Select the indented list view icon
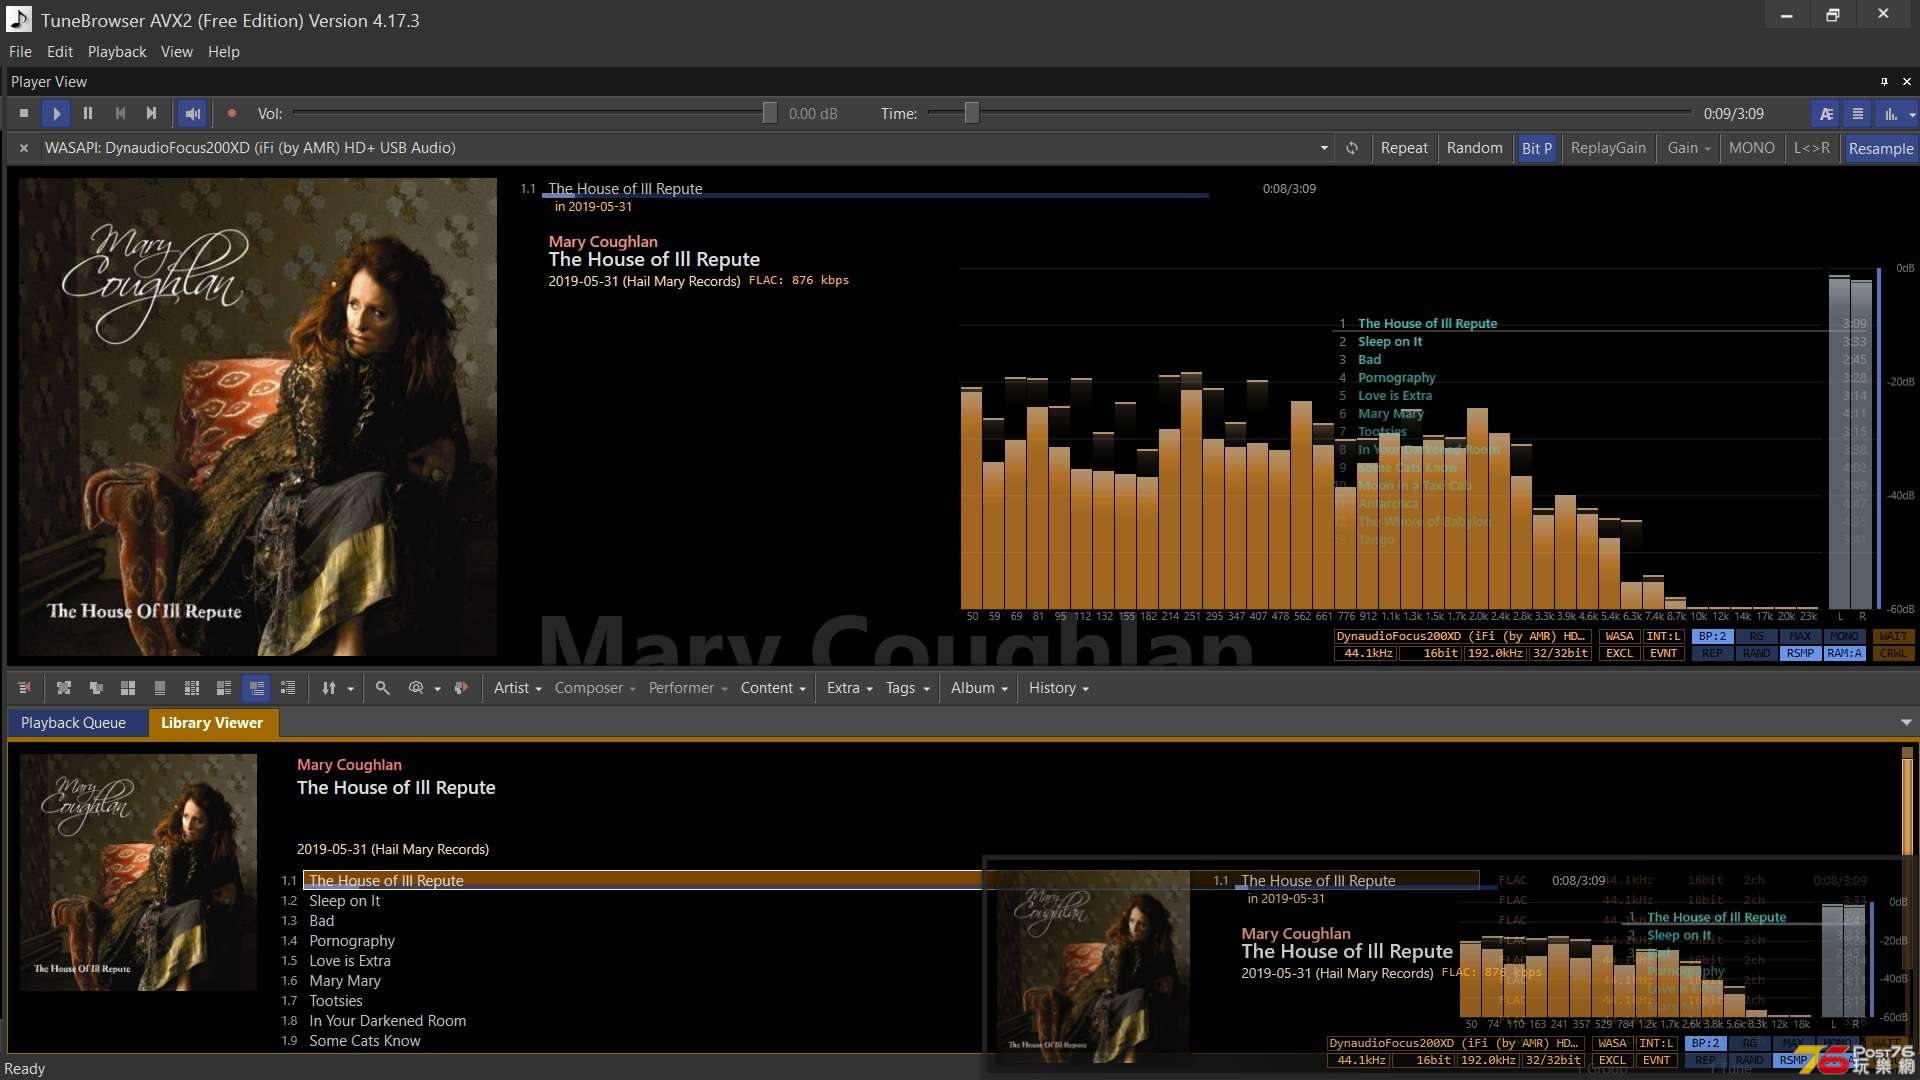 [x=288, y=688]
